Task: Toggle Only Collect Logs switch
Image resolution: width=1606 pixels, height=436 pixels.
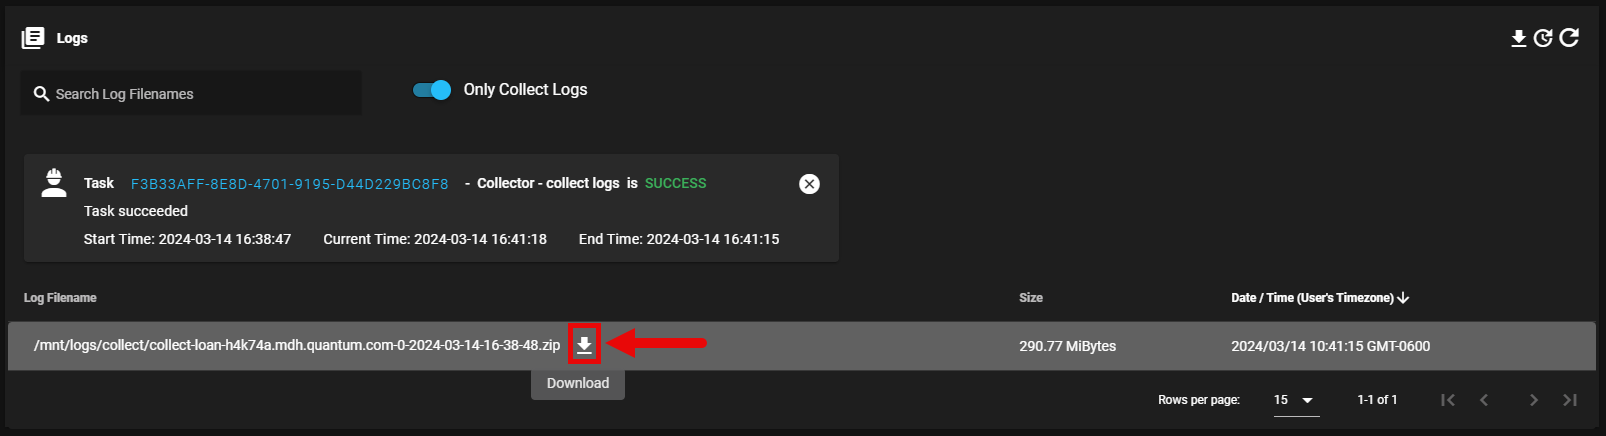Action: (x=432, y=90)
